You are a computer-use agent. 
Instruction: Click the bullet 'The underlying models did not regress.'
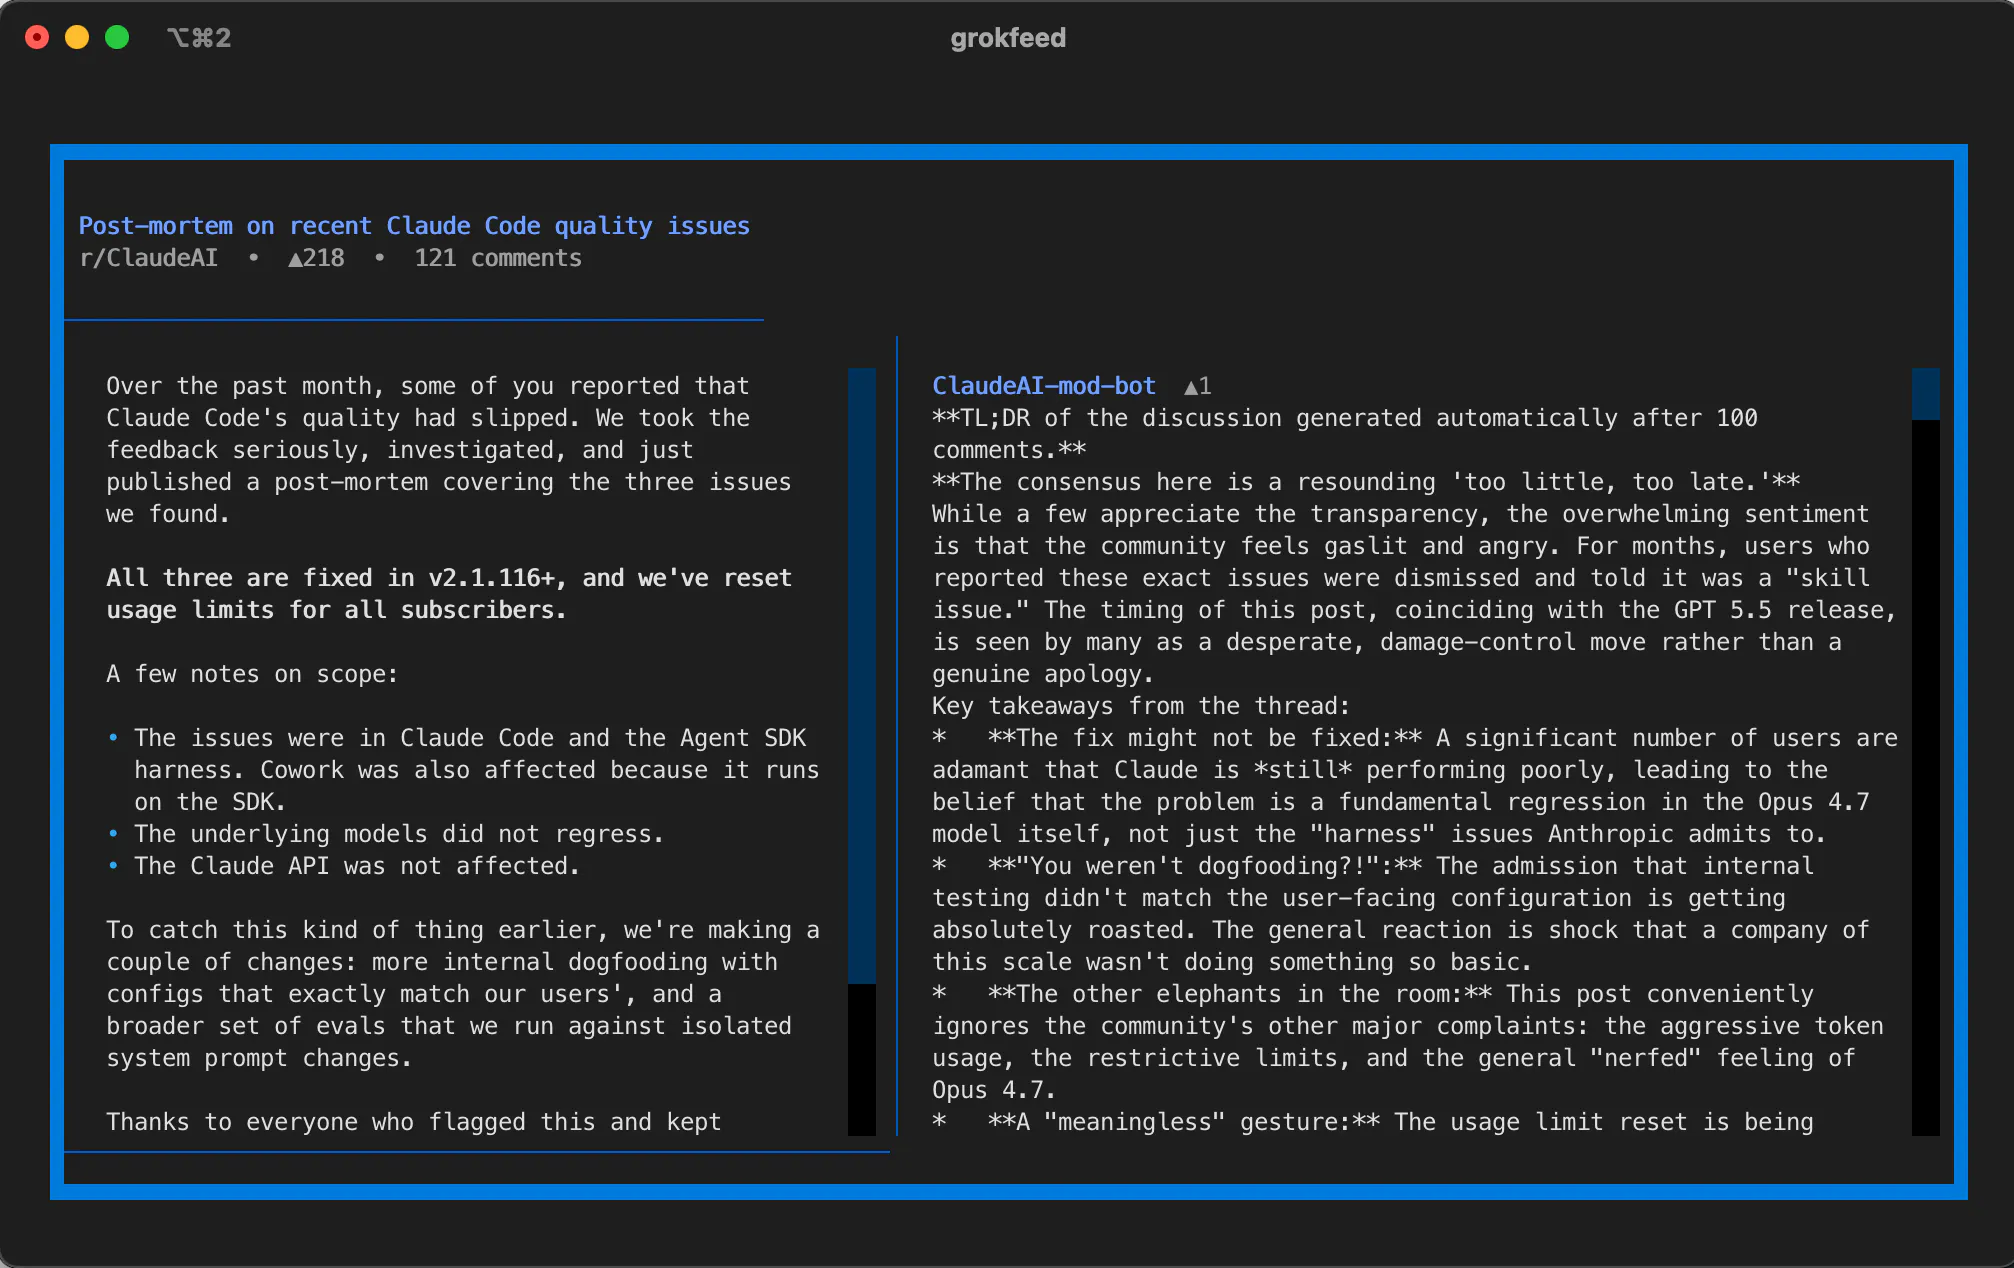(399, 834)
